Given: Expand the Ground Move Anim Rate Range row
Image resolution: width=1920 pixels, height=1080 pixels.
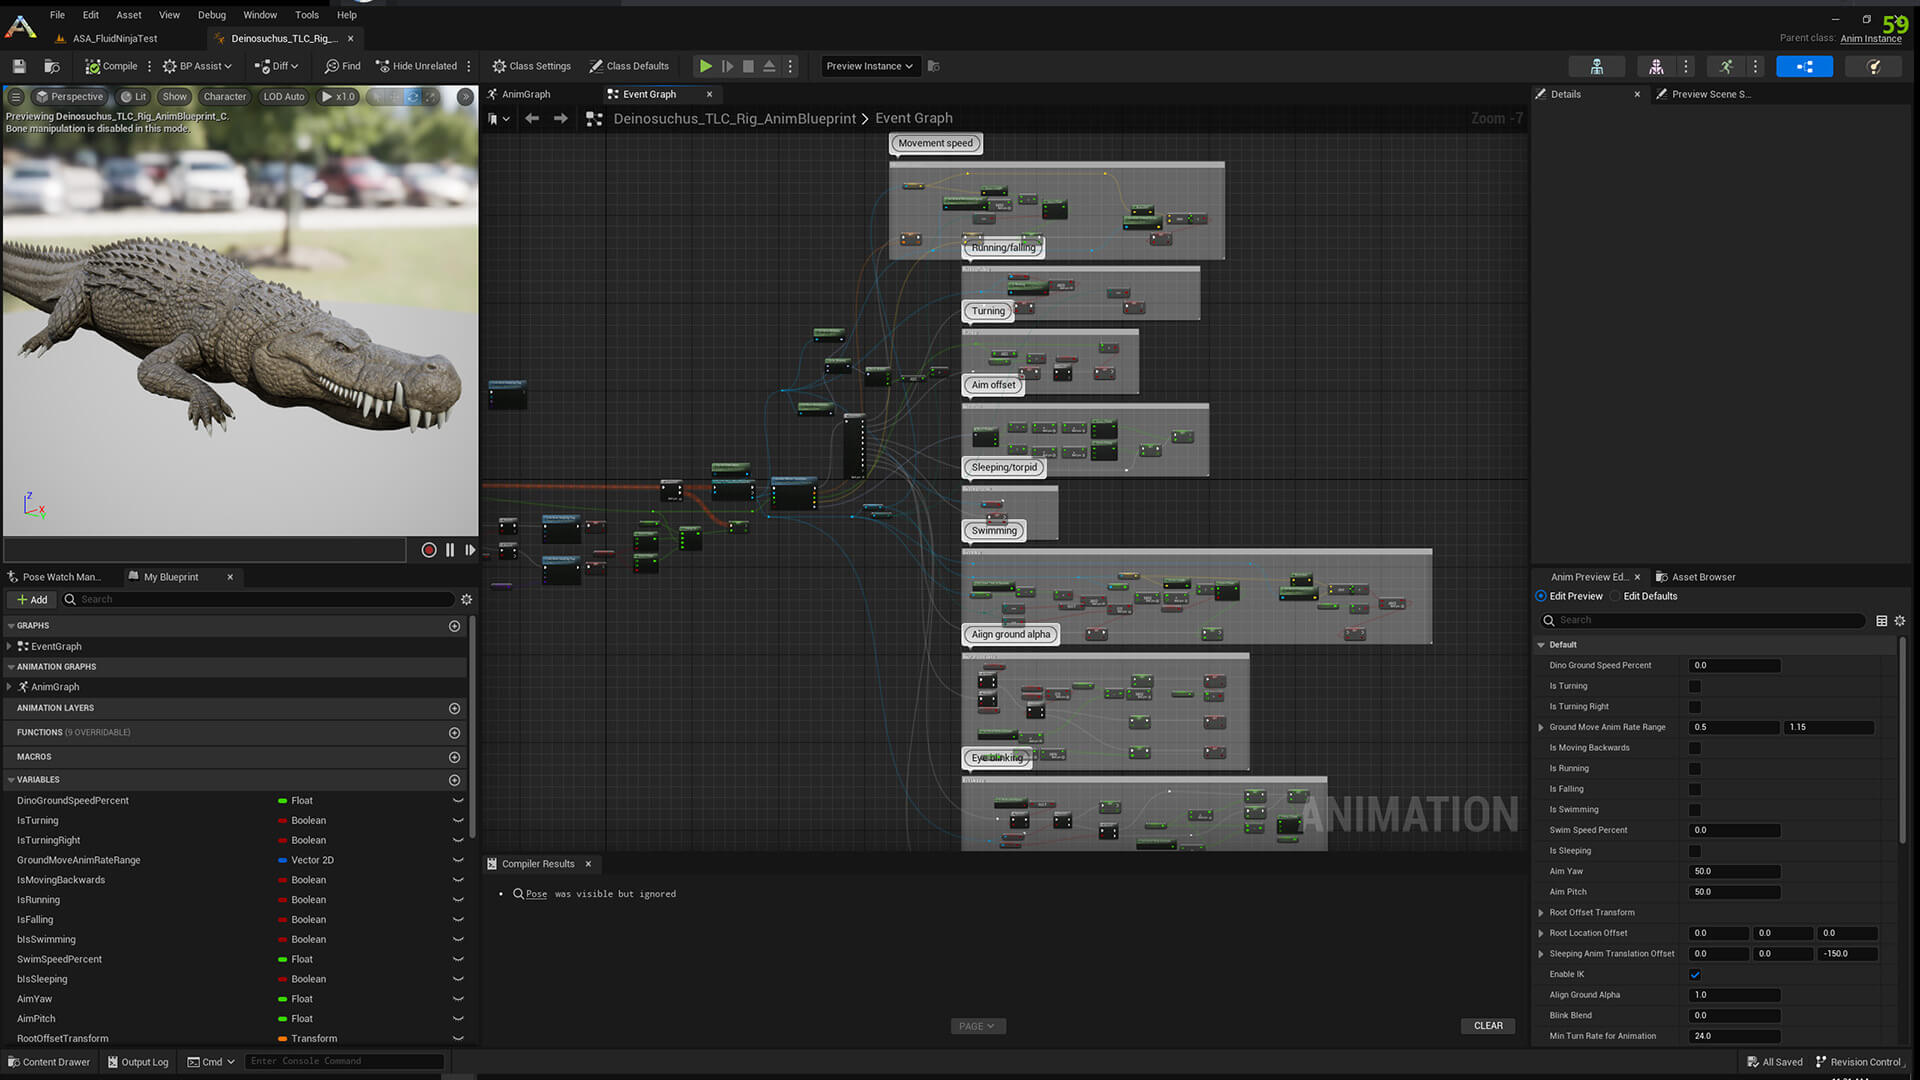Looking at the screenshot, I should [x=1541, y=727].
